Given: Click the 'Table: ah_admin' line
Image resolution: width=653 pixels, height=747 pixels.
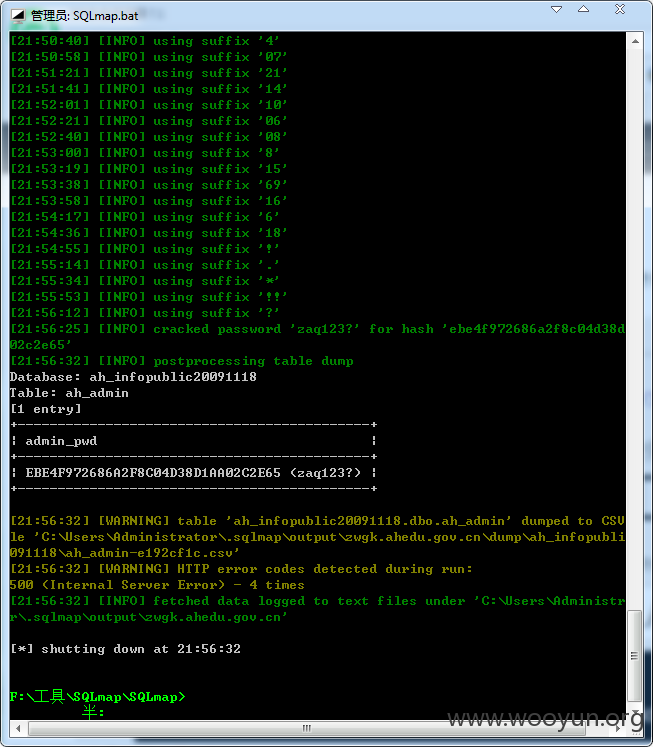Looking at the screenshot, I should coord(70,393).
